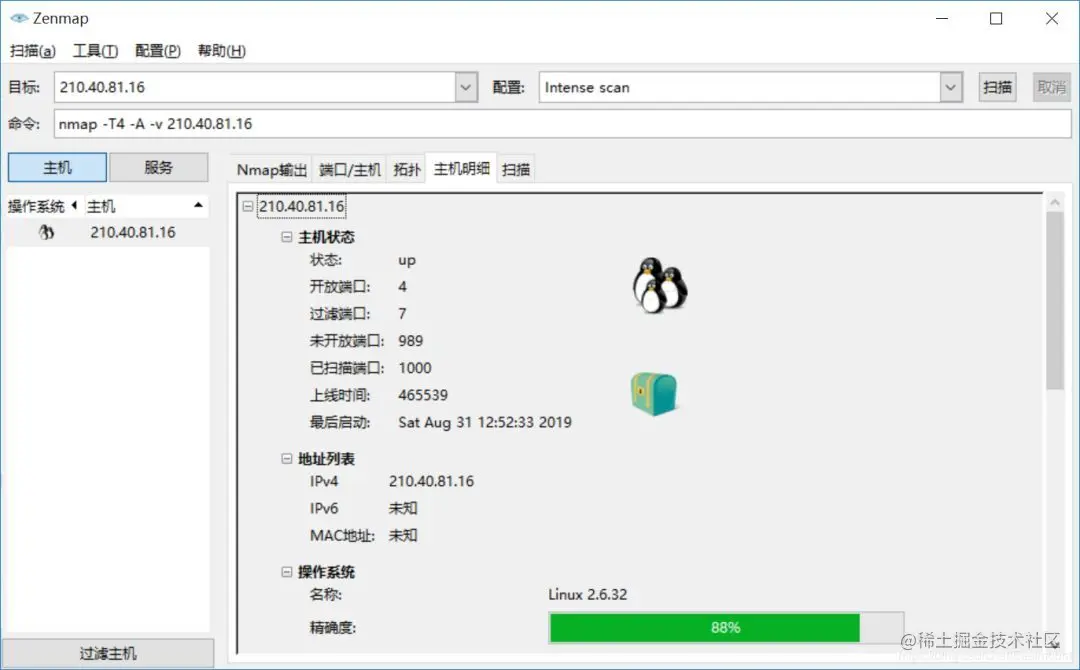Click the 取消 button
The image size is (1080, 670).
pyautogui.click(x=1052, y=87)
